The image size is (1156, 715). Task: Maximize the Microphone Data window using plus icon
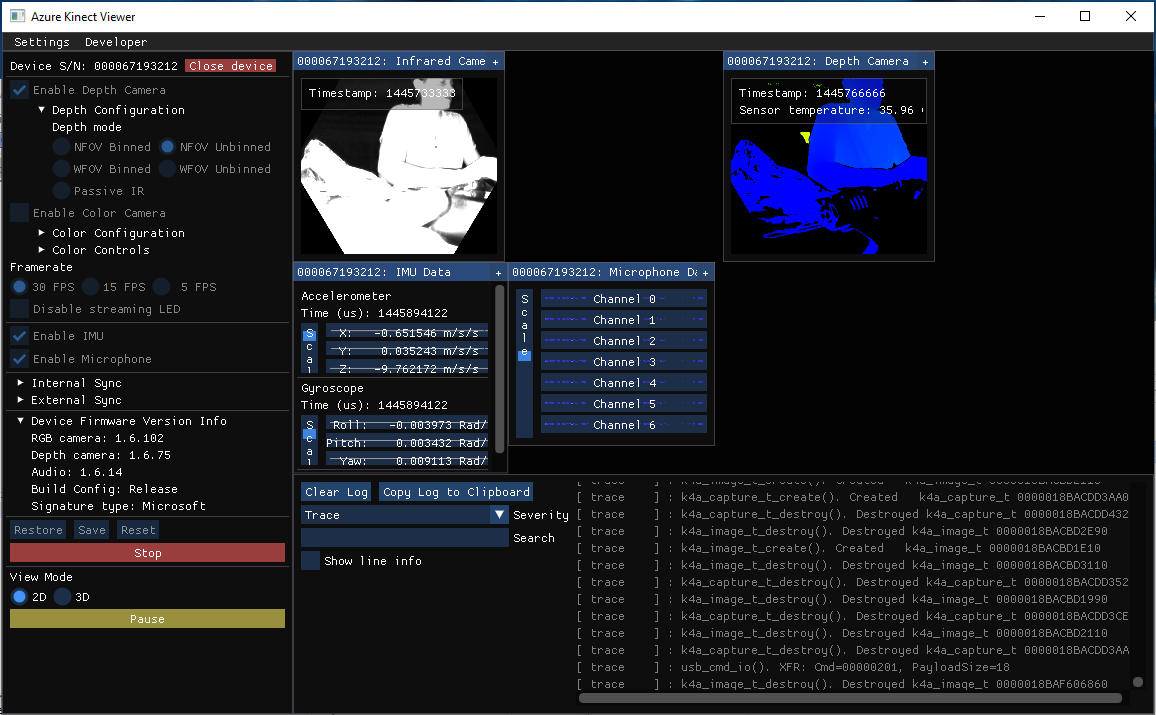tap(706, 273)
